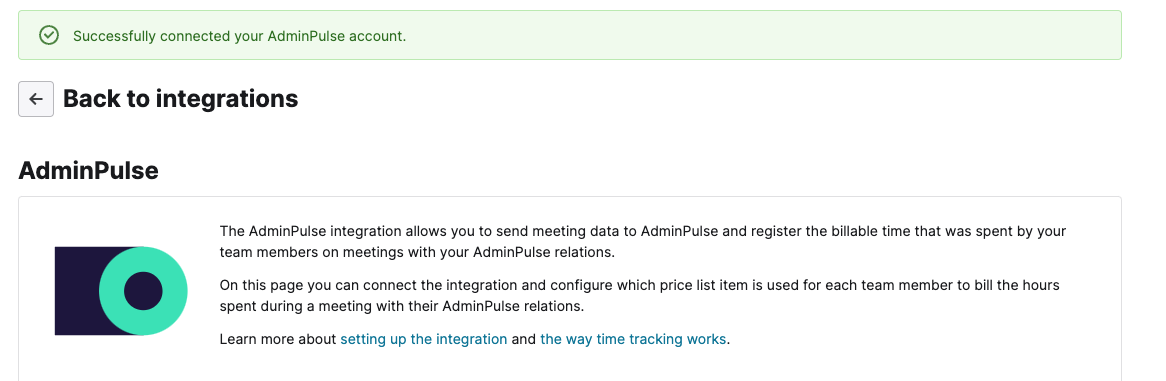The height and width of the screenshot is (381, 1166).
Task: Click the green checkmark success icon
Action: pyautogui.click(x=49, y=35)
